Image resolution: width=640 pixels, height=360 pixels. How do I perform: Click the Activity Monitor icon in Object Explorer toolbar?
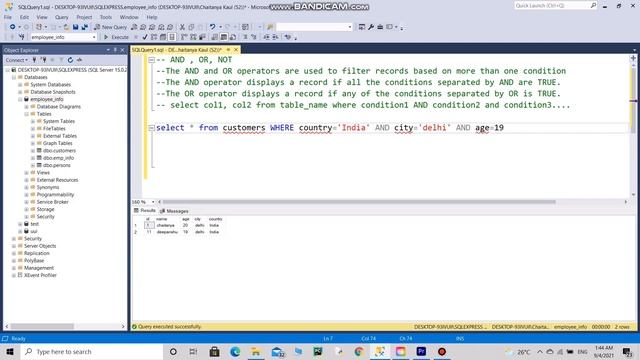pyautogui.click(x=79, y=60)
